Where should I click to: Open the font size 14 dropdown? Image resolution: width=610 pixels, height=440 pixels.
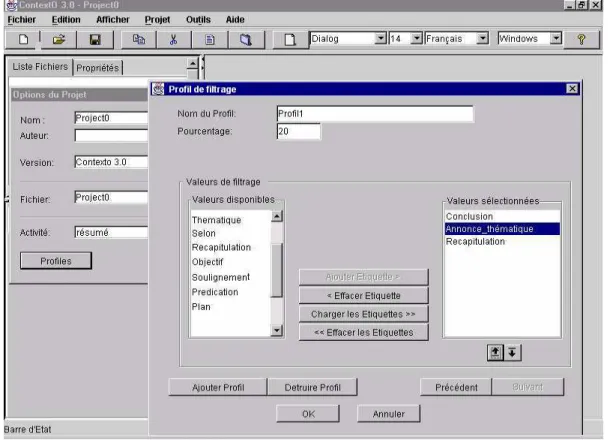coord(416,38)
